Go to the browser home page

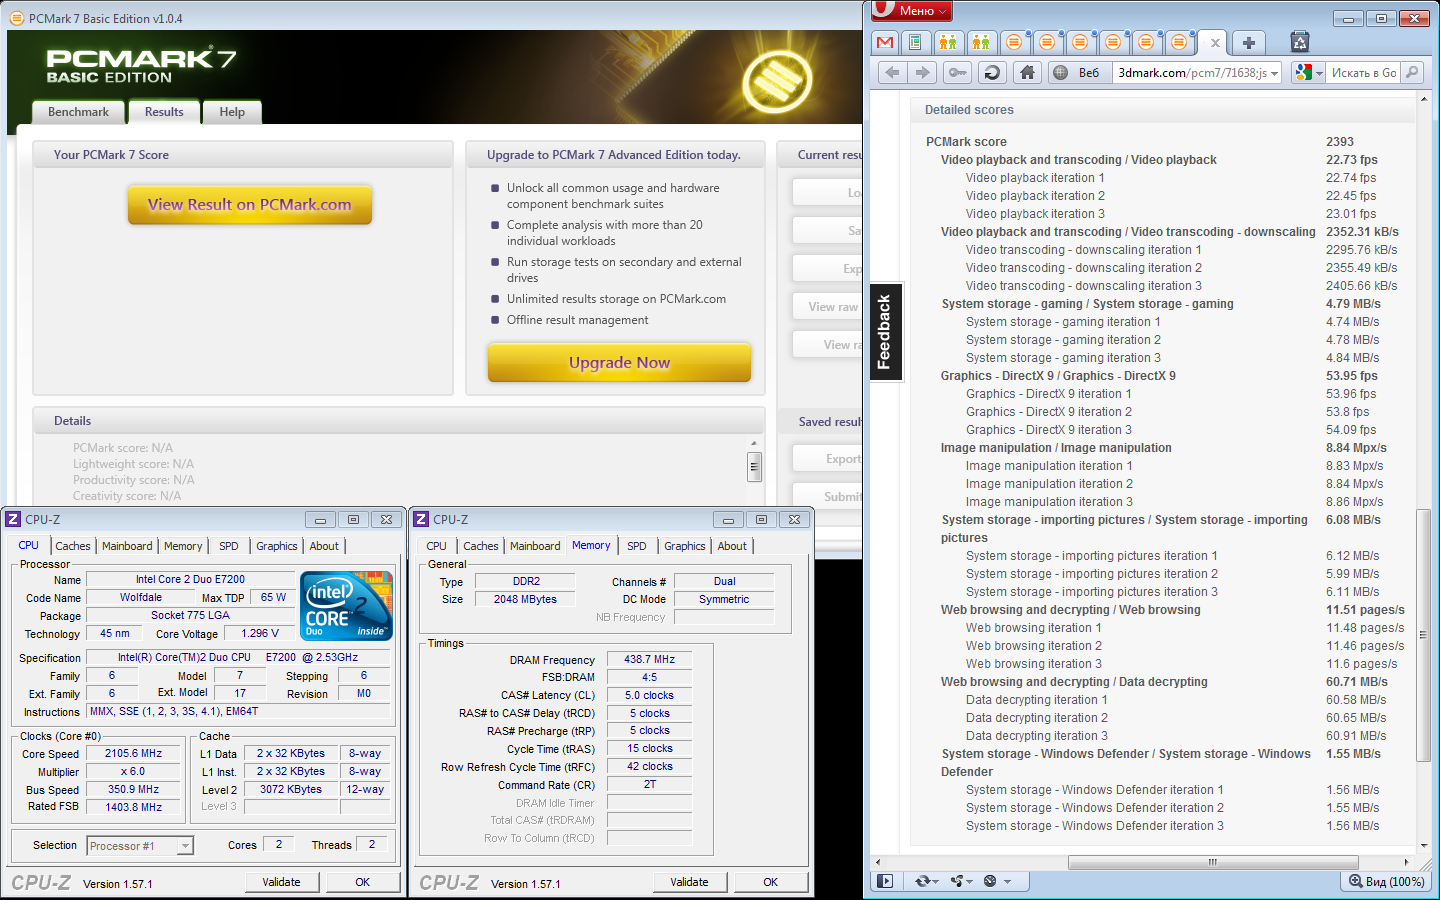tap(1027, 72)
